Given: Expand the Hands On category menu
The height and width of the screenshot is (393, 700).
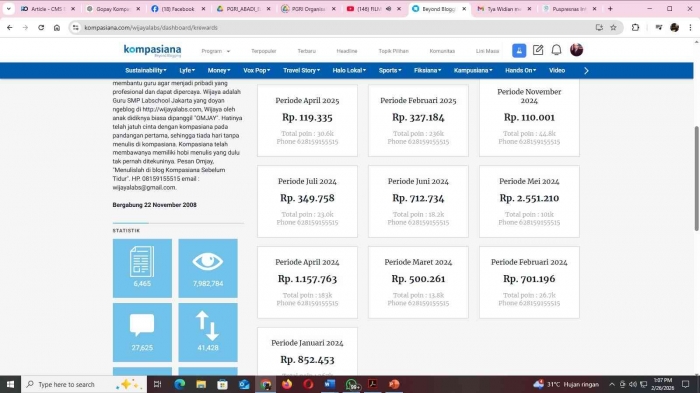Looking at the screenshot, I should (521, 71).
